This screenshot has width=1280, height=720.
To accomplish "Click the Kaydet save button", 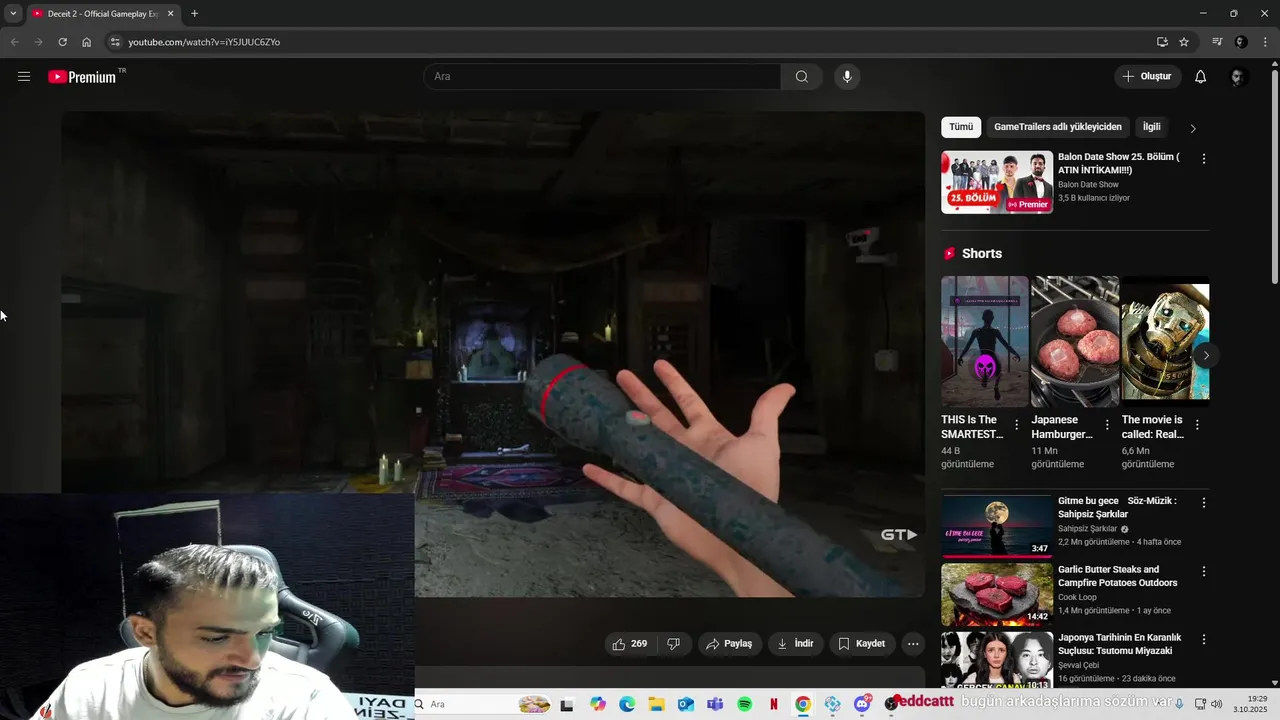I will click(x=862, y=644).
